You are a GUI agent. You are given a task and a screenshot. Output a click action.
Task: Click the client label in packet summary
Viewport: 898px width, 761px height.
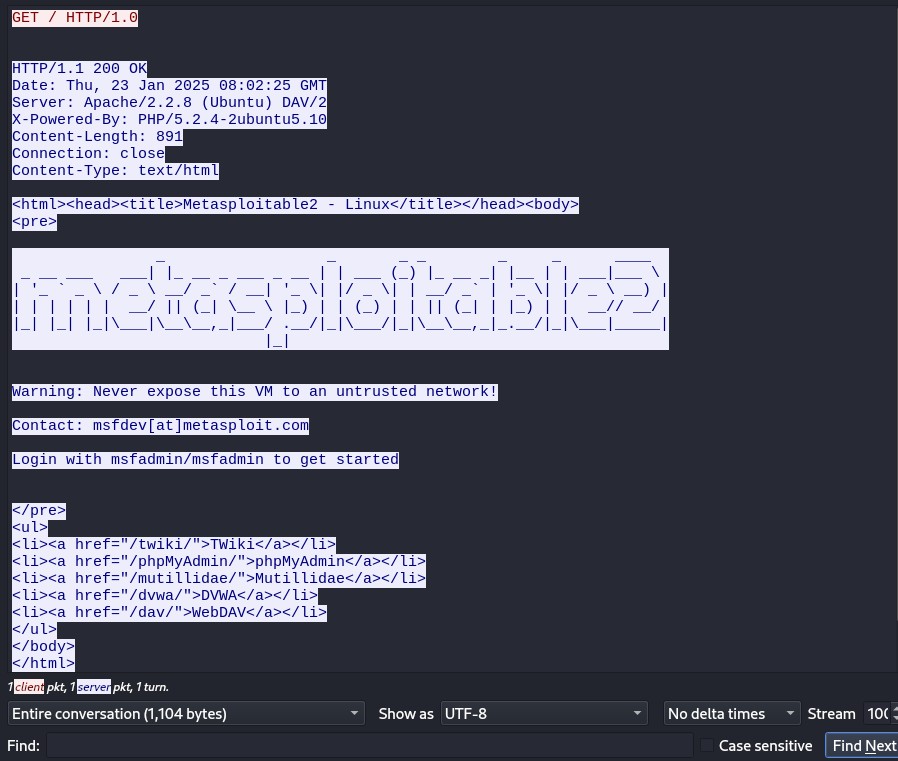coord(29,687)
